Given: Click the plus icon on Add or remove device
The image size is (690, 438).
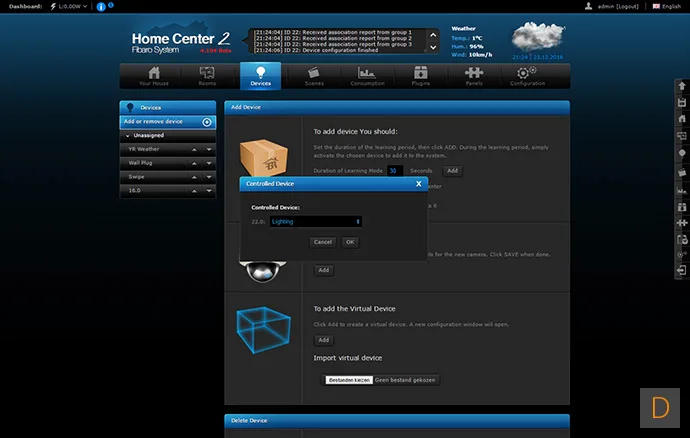Looking at the screenshot, I should coord(207,122).
